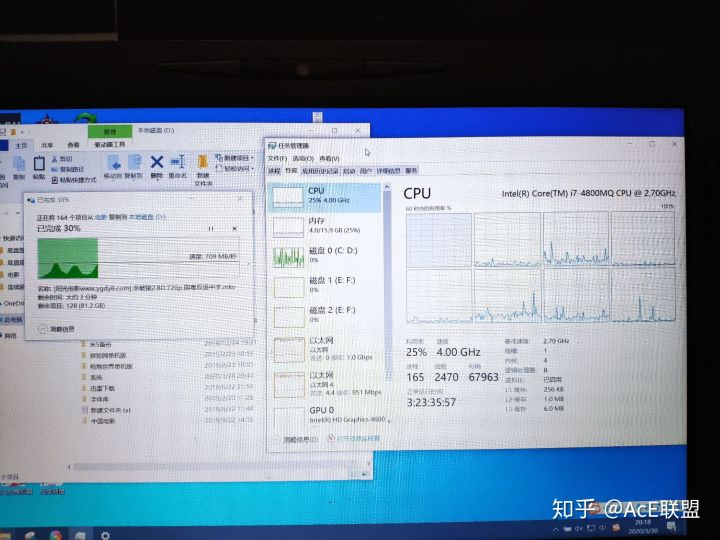Click left arrow of Explorer horizontal scrollbar

coord(69,467)
